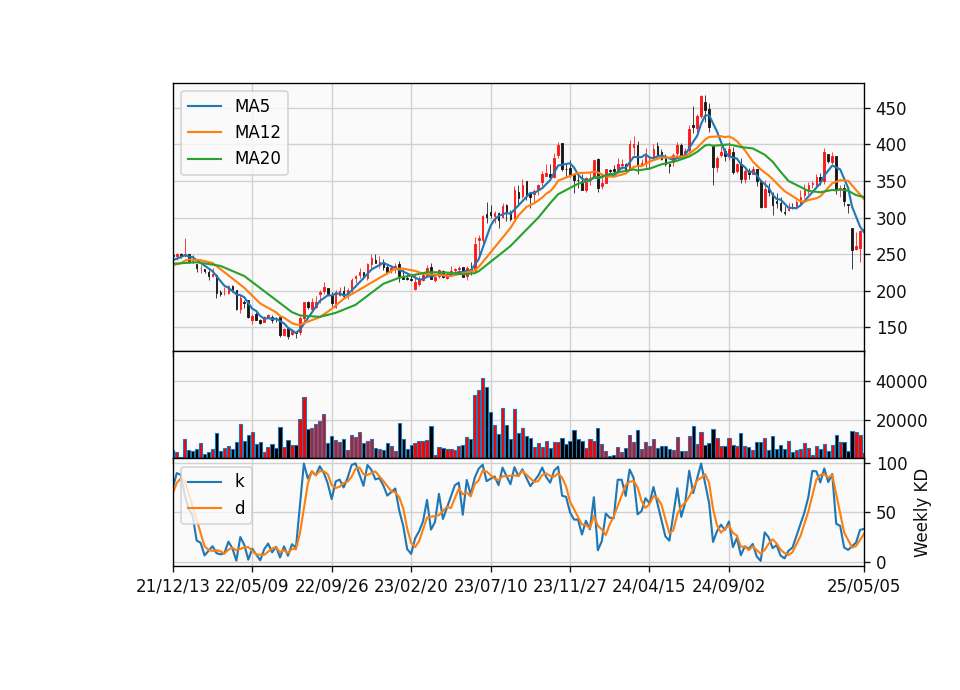Click the 40000 volume axis label
The image size is (960, 690).
coord(901,381)
